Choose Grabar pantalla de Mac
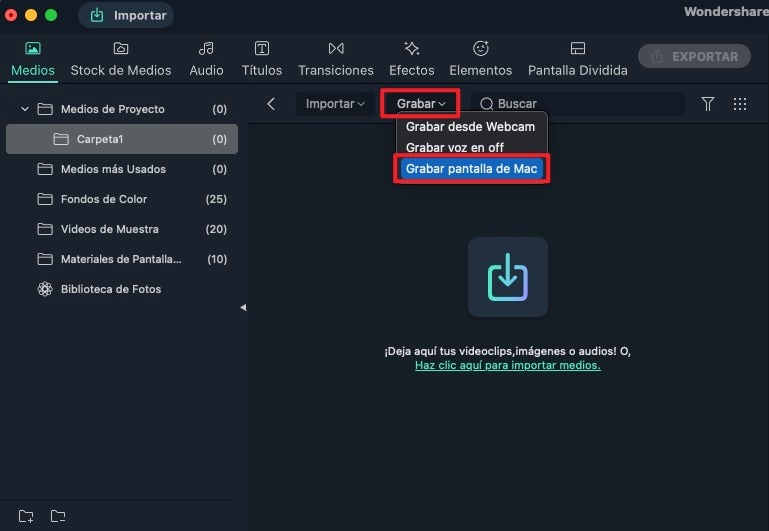Image resolution: width=769 pixels, height=531 pixels. [471, 169]
